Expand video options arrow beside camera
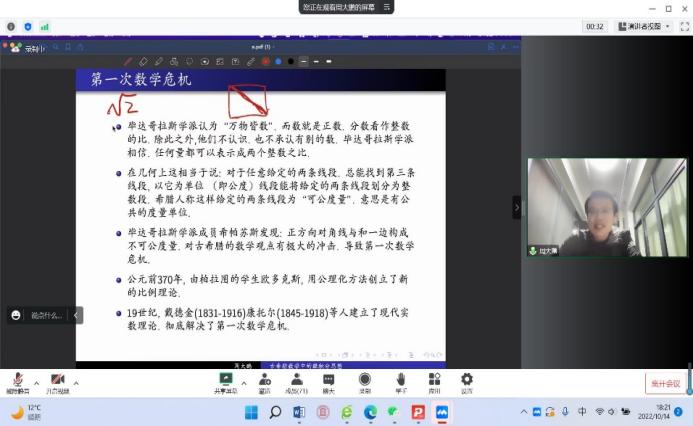The width and height of the screenshot is (693, 426). 78,382
